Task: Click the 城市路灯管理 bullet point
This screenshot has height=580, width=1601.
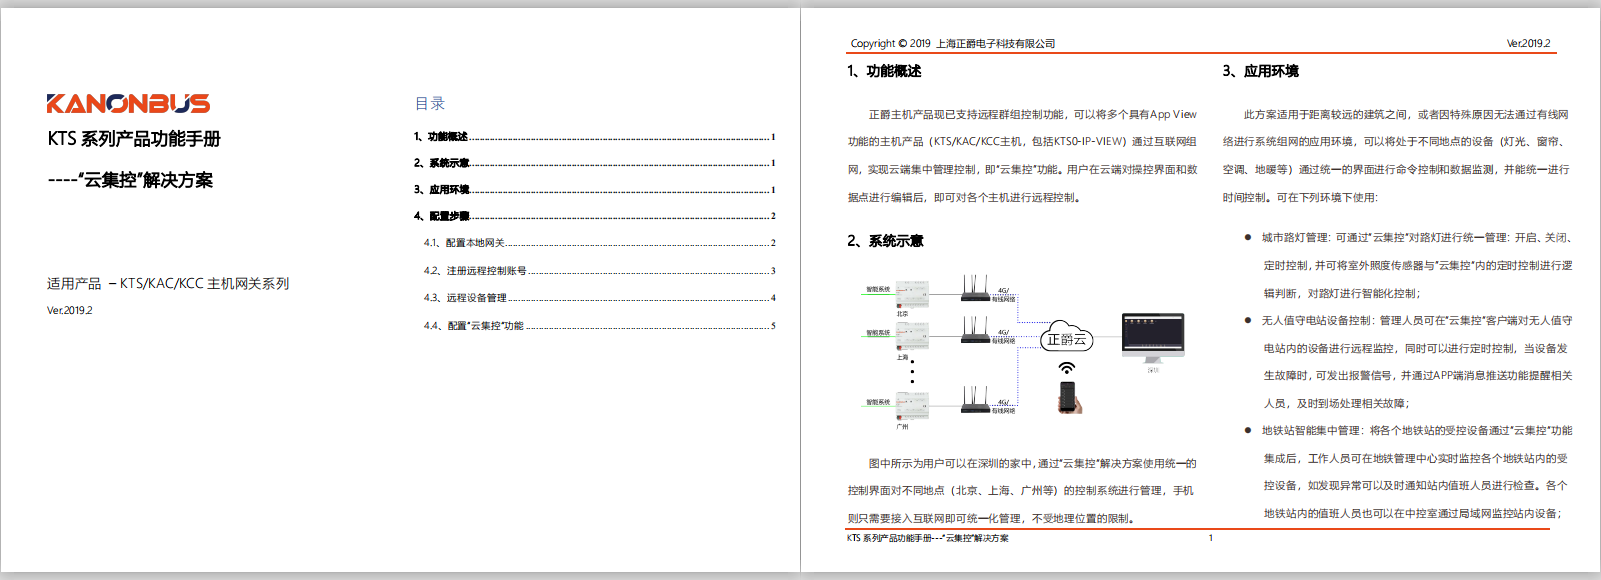Action: [x=1296, y=238]
